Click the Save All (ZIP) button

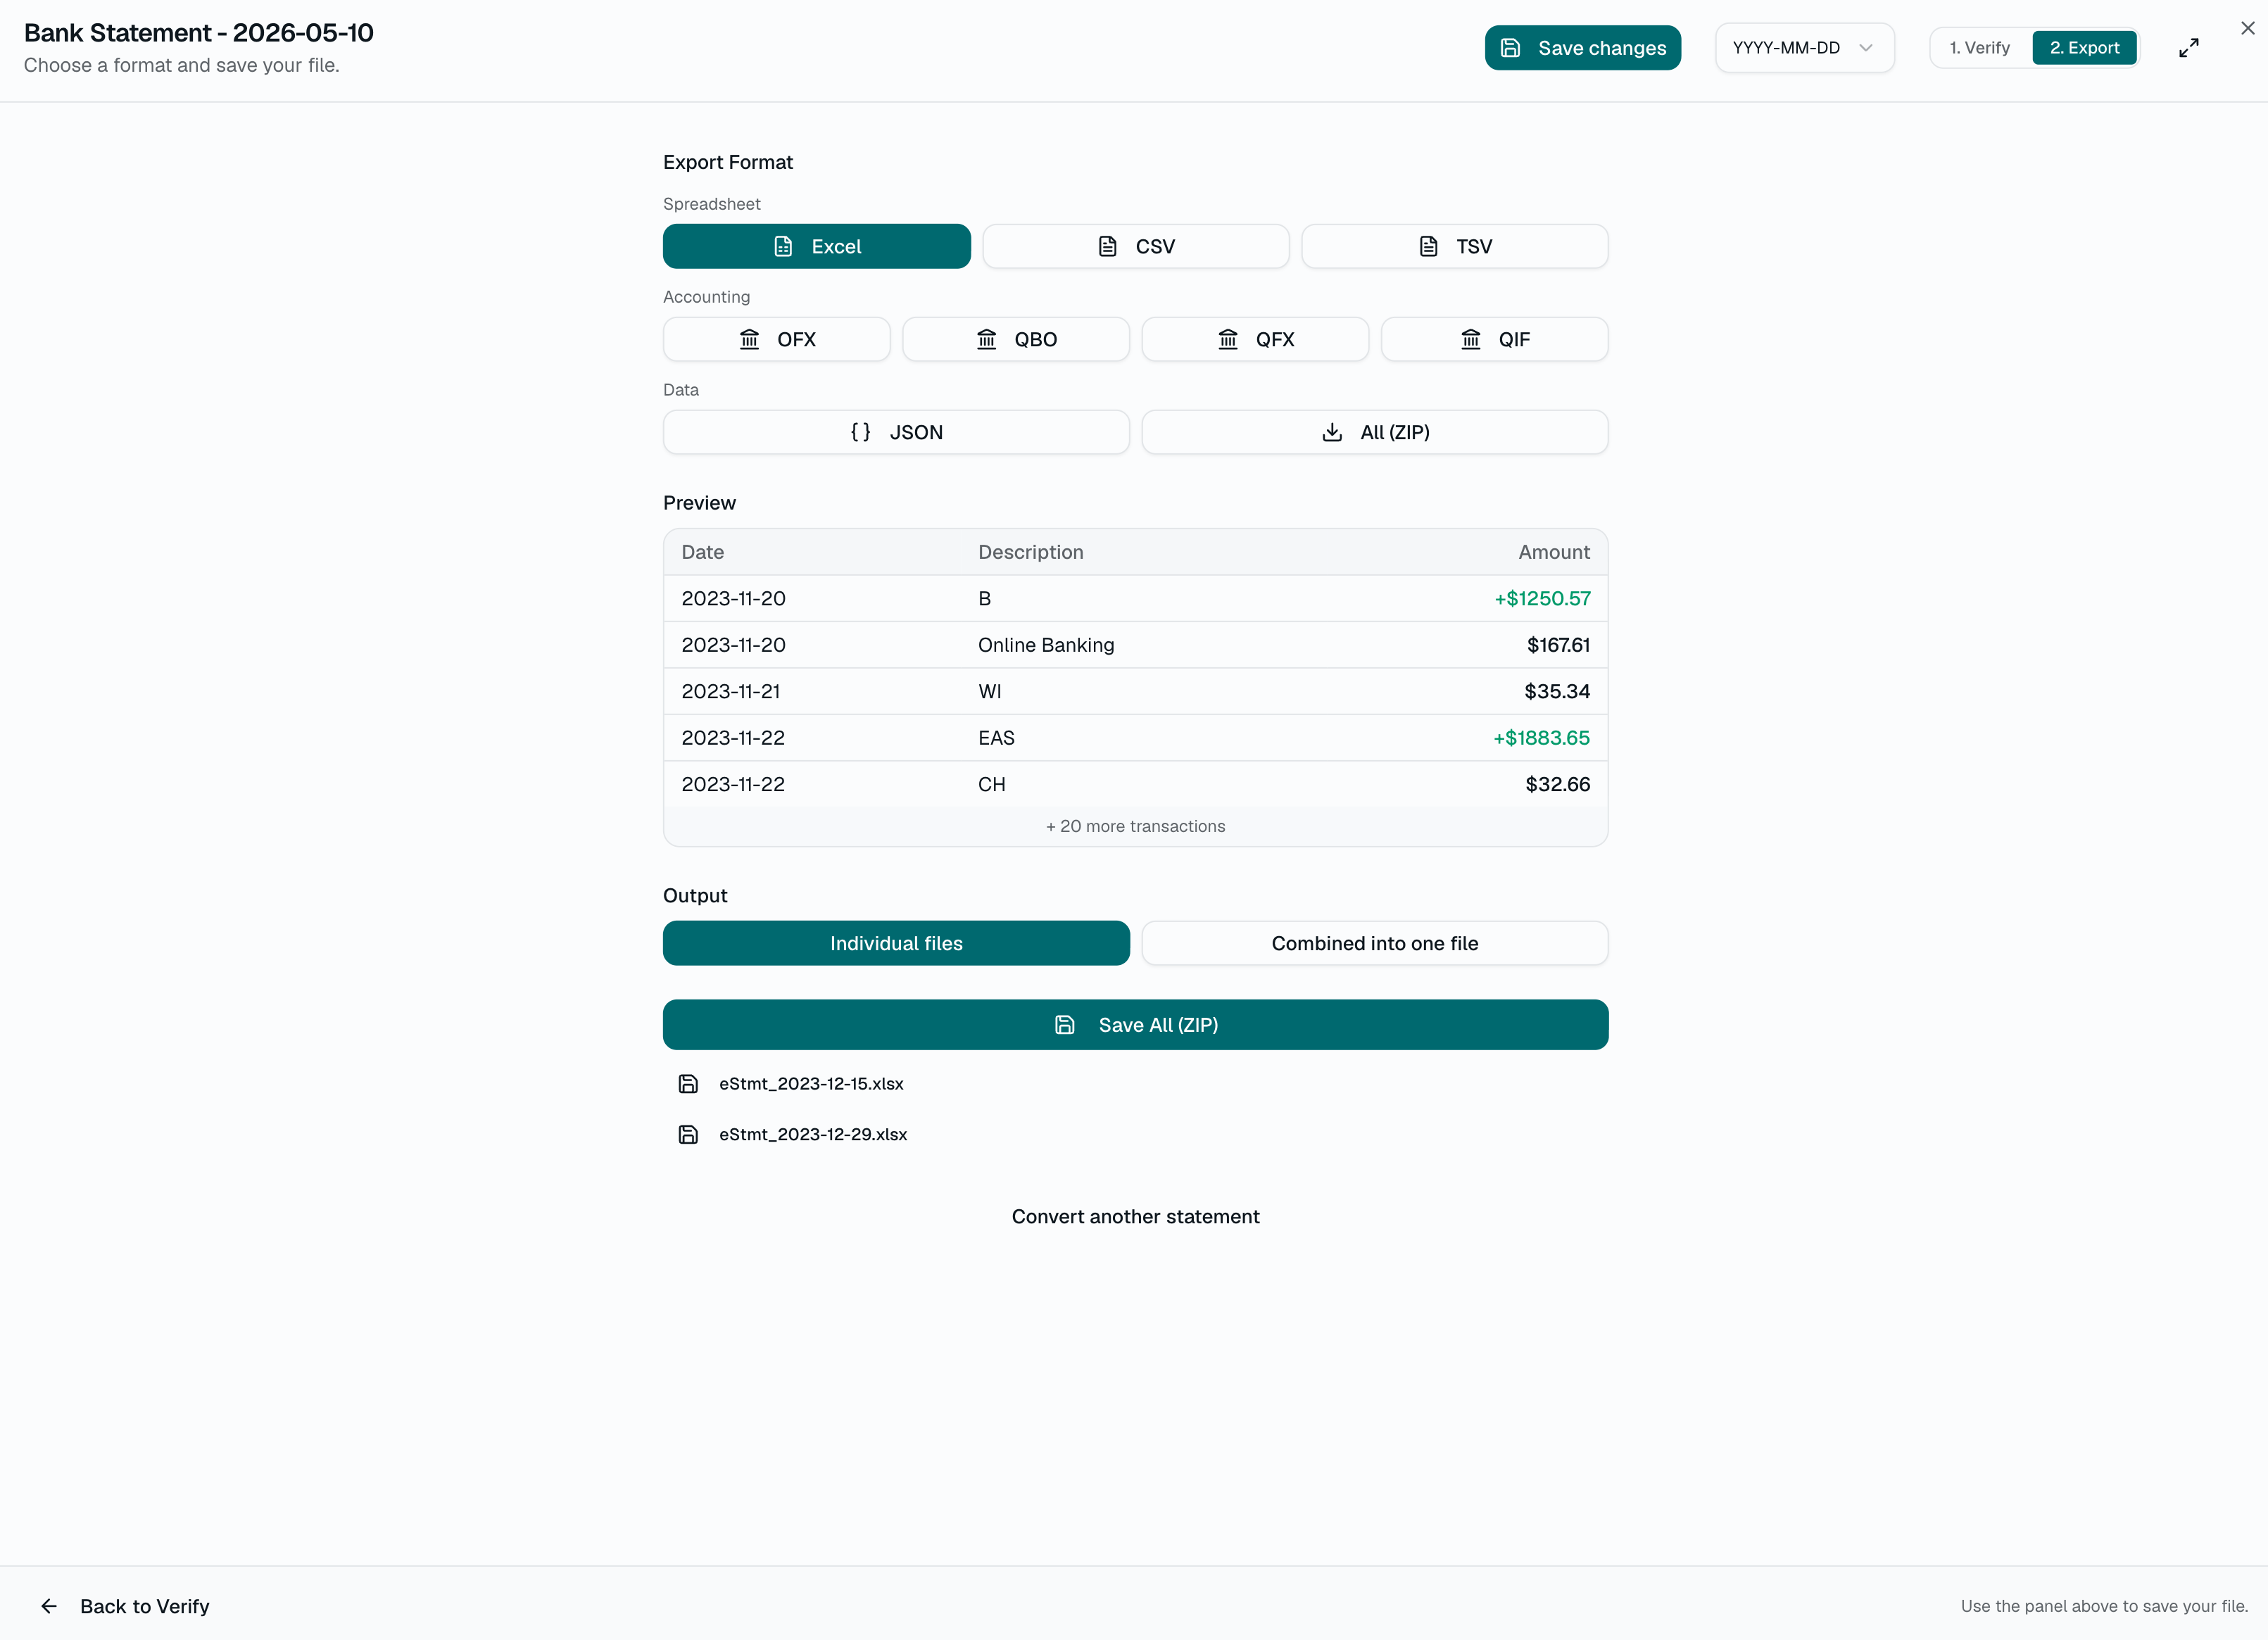pyautogui.click(x=1135, y=1025)
